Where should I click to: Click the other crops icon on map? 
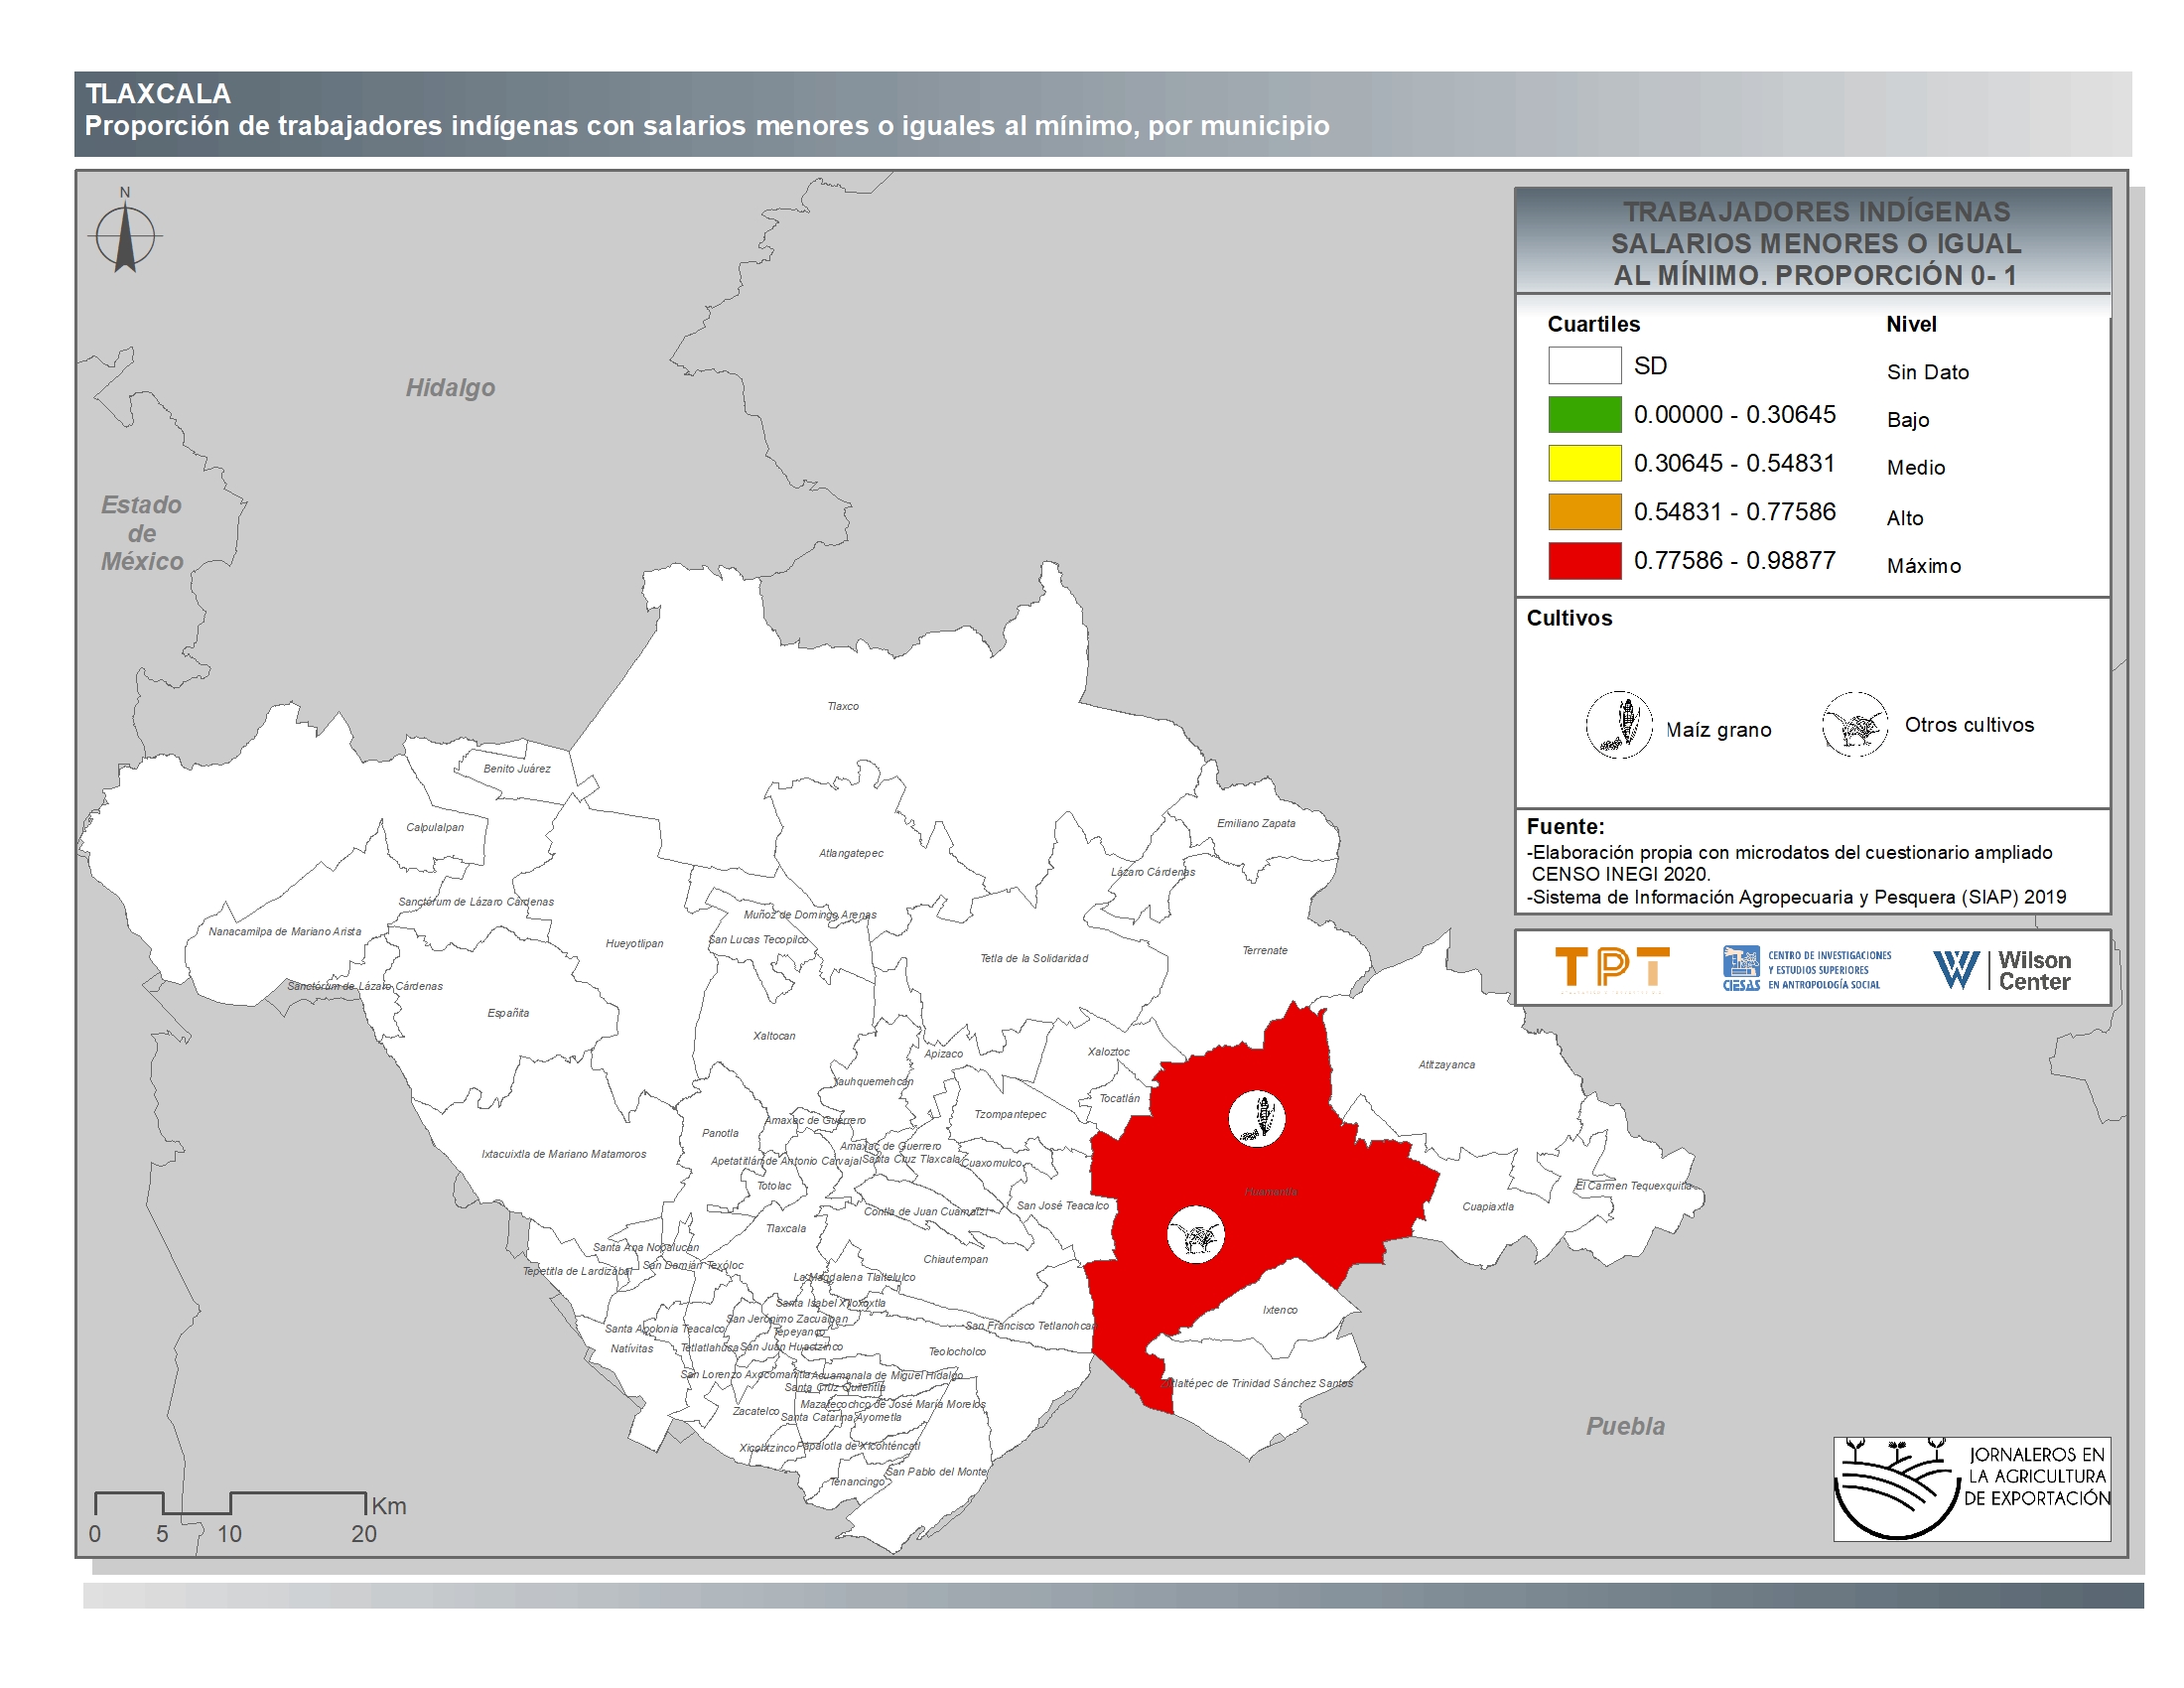1195,1236
